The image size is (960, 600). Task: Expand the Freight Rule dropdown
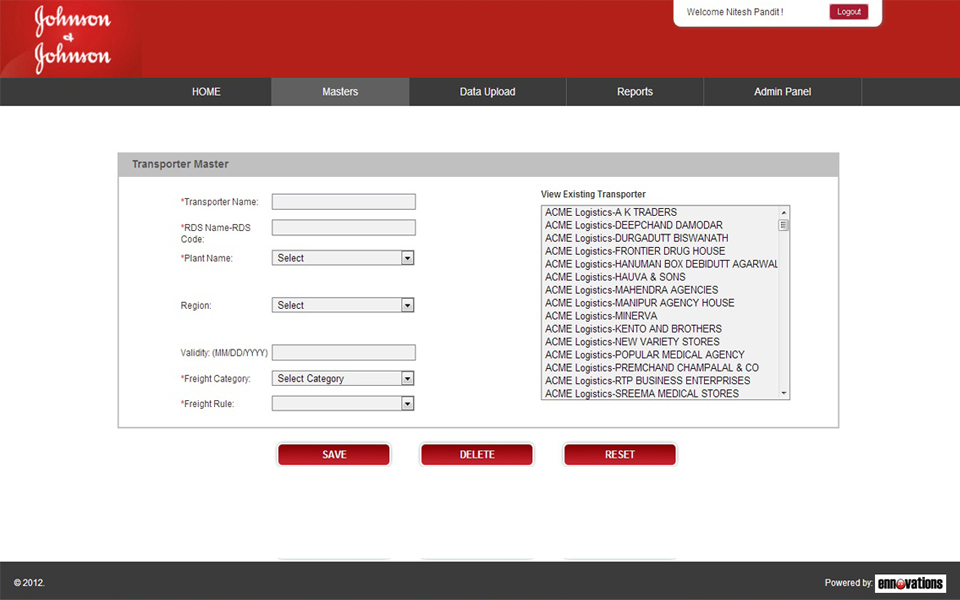(343, 404)
